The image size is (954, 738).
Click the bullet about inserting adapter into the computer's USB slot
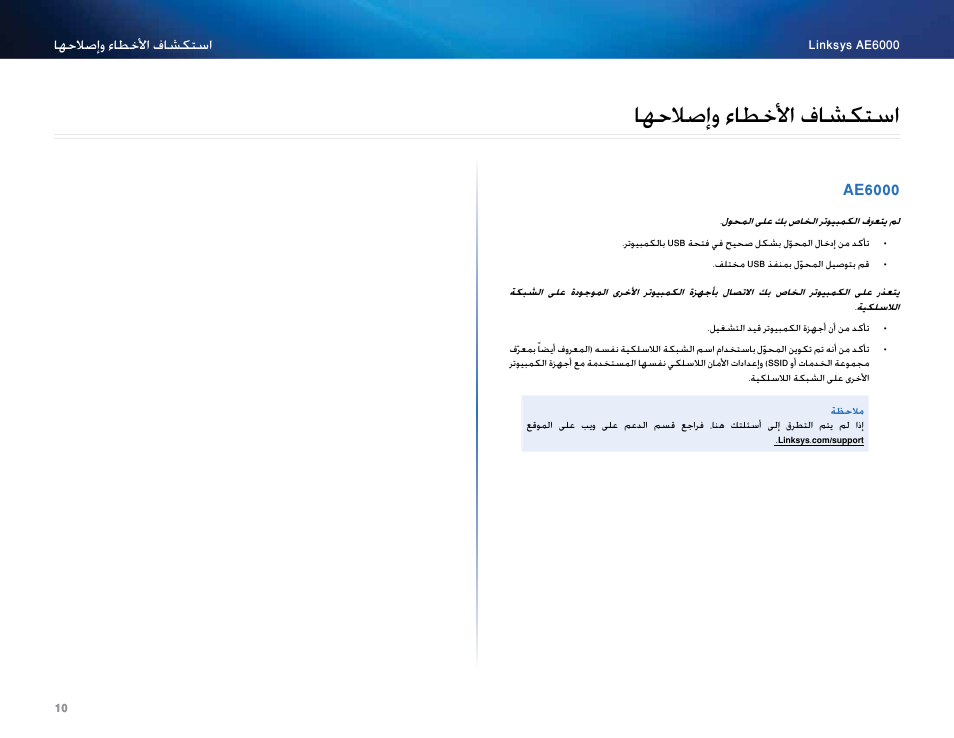(746, 243)
